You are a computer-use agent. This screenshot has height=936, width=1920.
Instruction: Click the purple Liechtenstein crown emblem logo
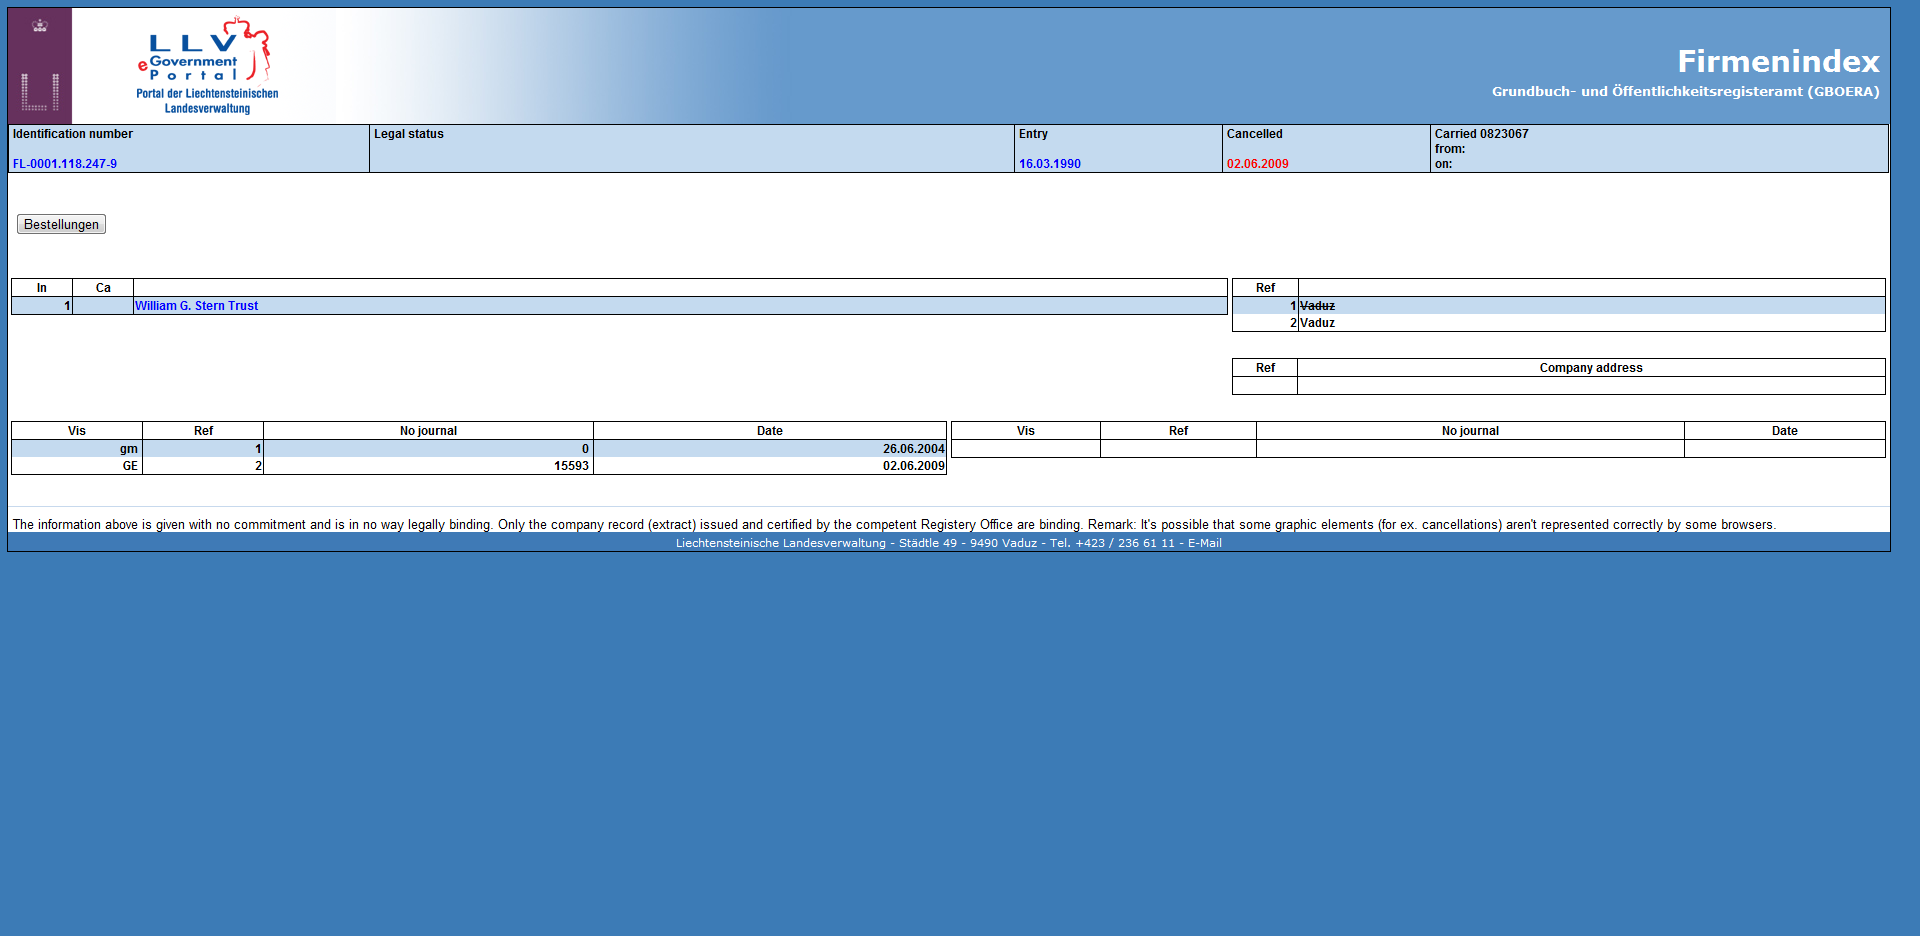click(40, 66)
